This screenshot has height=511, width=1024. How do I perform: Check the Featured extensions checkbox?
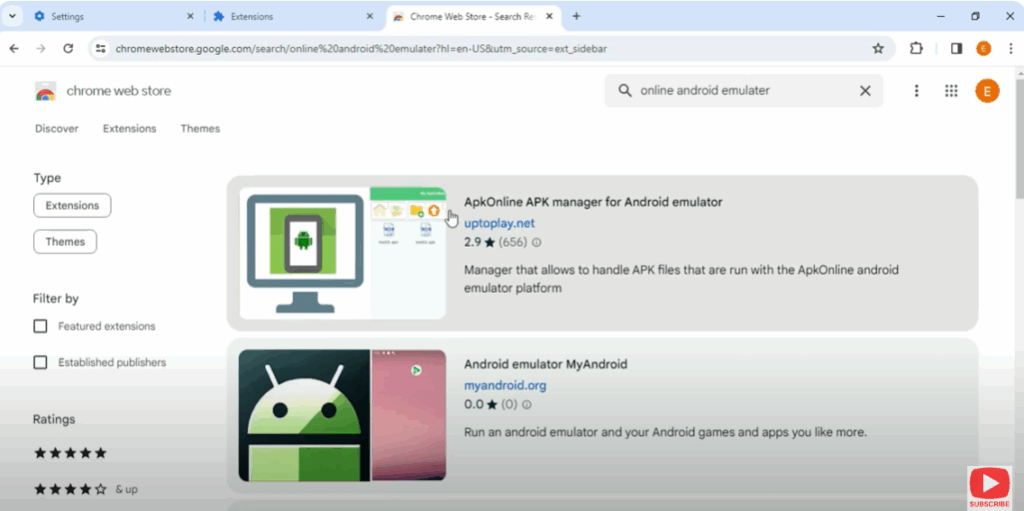pyautogui.click(x=40, y=326)
